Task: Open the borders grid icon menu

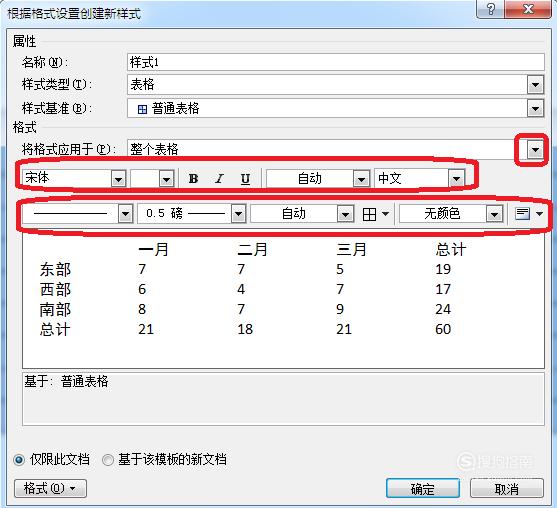Action: pyautogui.click(x=375, y=214)
